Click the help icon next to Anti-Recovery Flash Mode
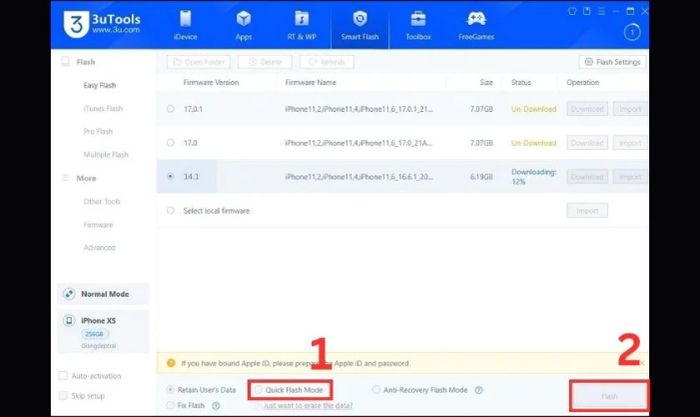 point(479,390)
